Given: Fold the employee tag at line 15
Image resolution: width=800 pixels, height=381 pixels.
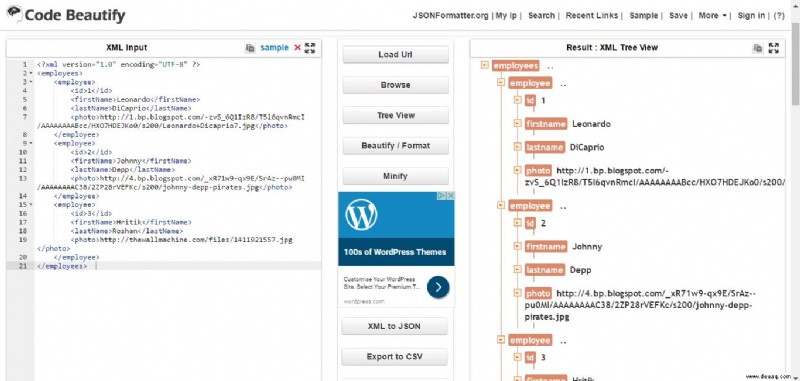Looking at the screenshot, I should (x=31, y=205).
